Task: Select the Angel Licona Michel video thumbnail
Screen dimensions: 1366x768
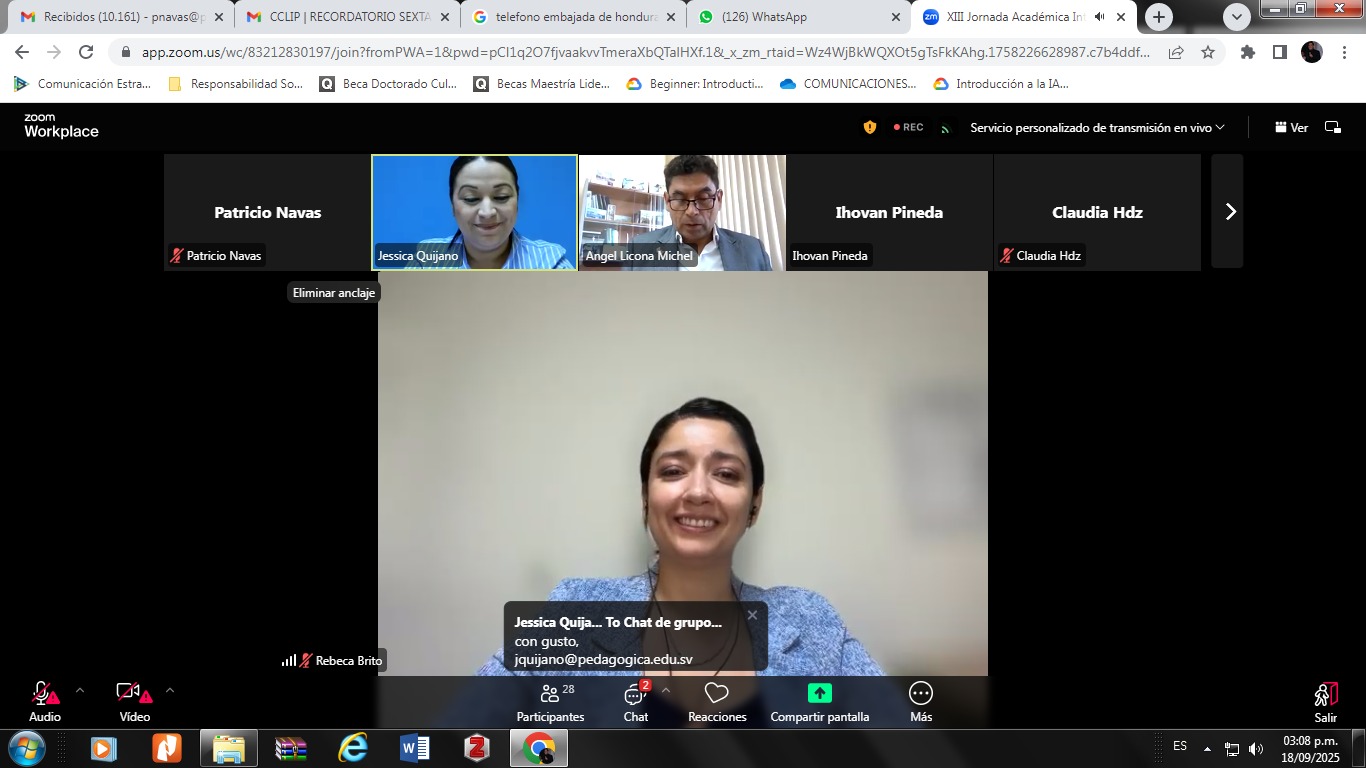Action: click(x=682, y=212)
